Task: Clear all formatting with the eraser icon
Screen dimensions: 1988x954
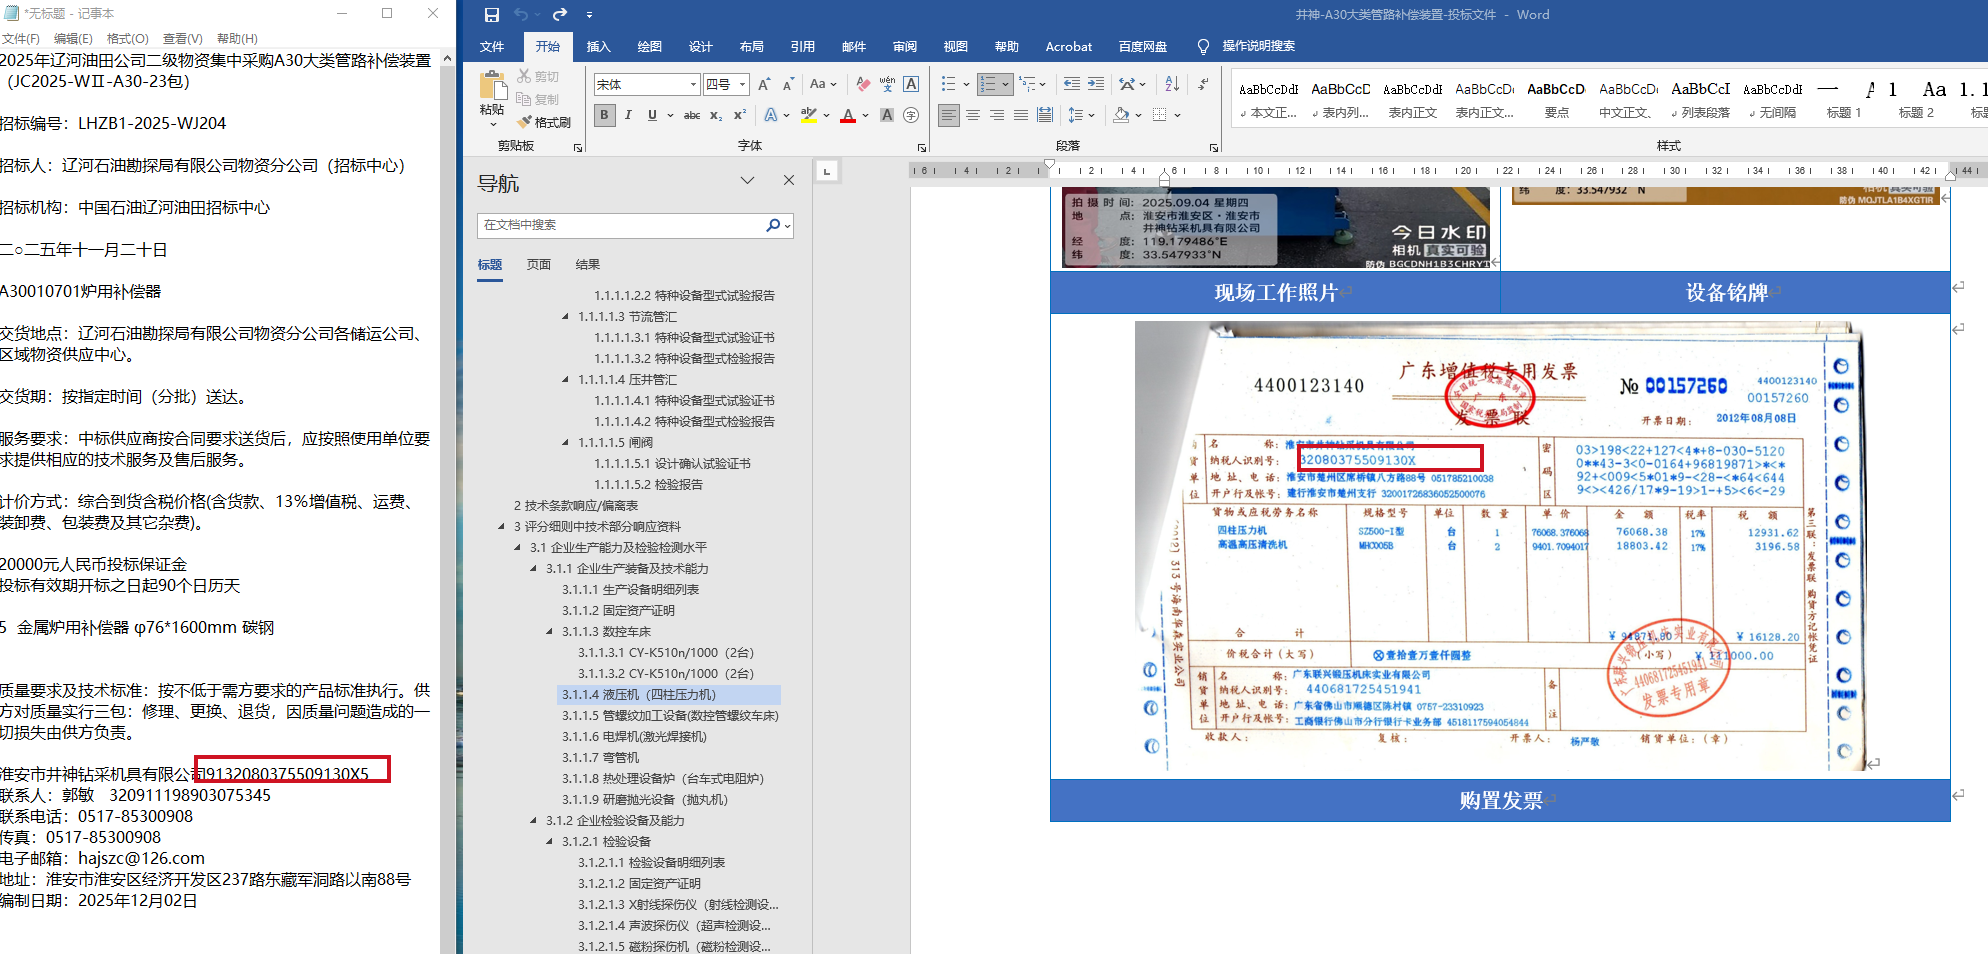Action: pos(863,85)
